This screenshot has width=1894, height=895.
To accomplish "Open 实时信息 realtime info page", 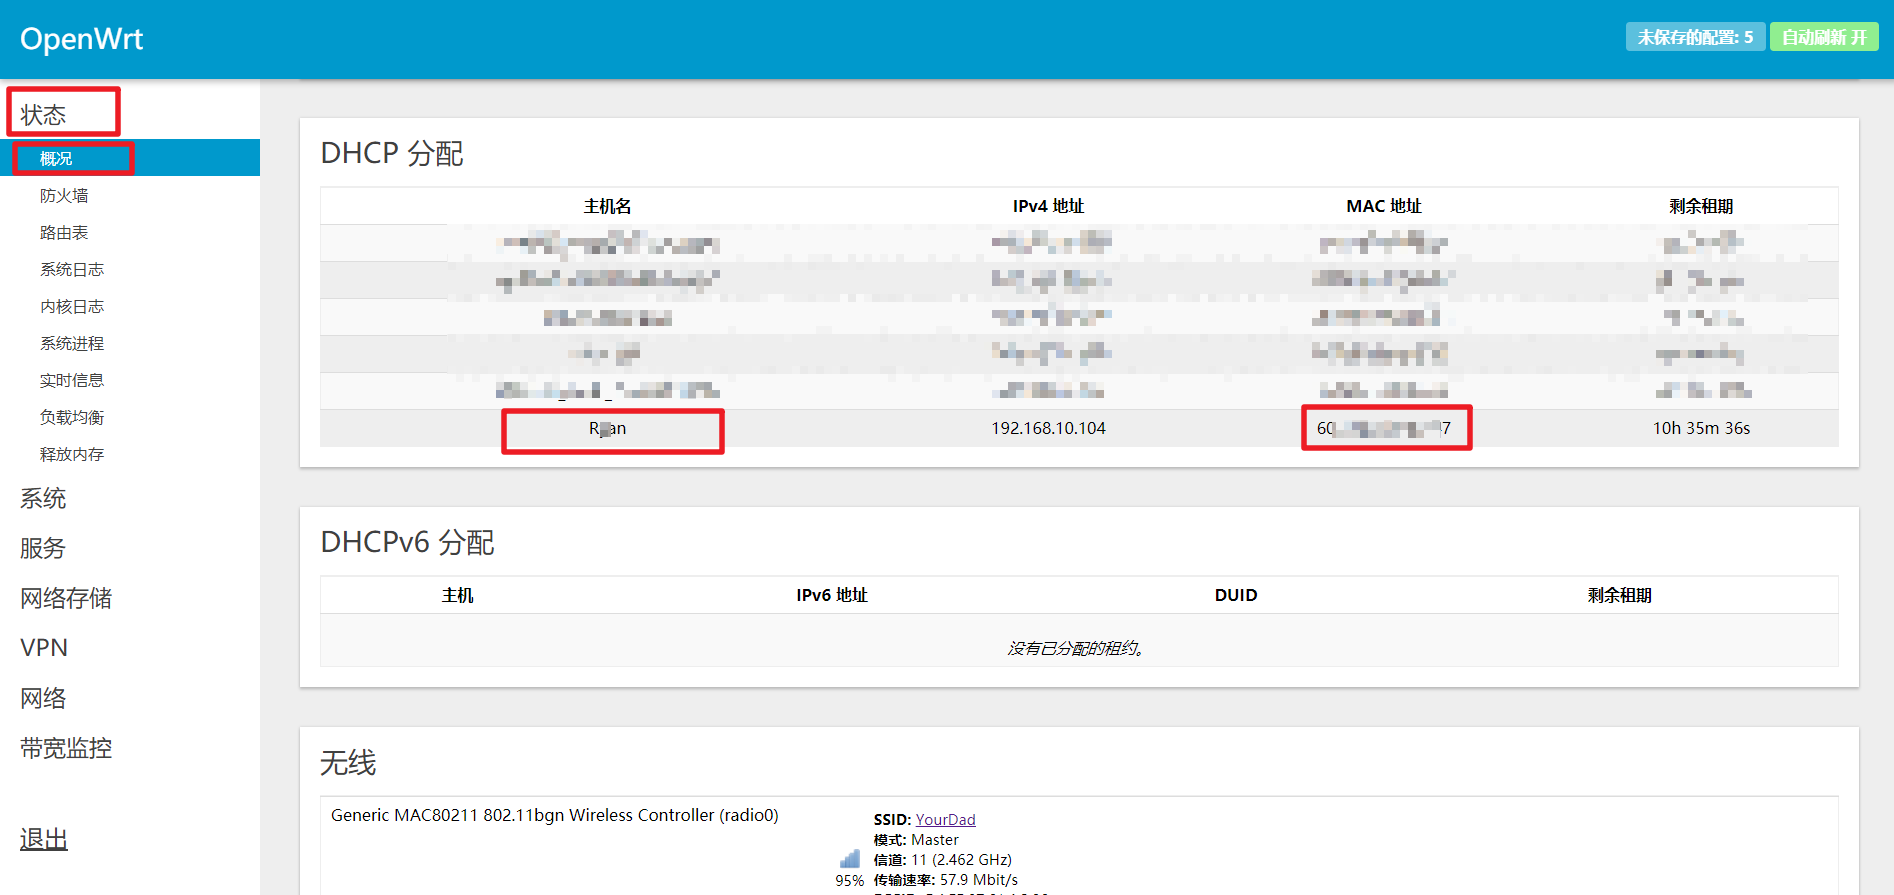I will pos(72,381).
